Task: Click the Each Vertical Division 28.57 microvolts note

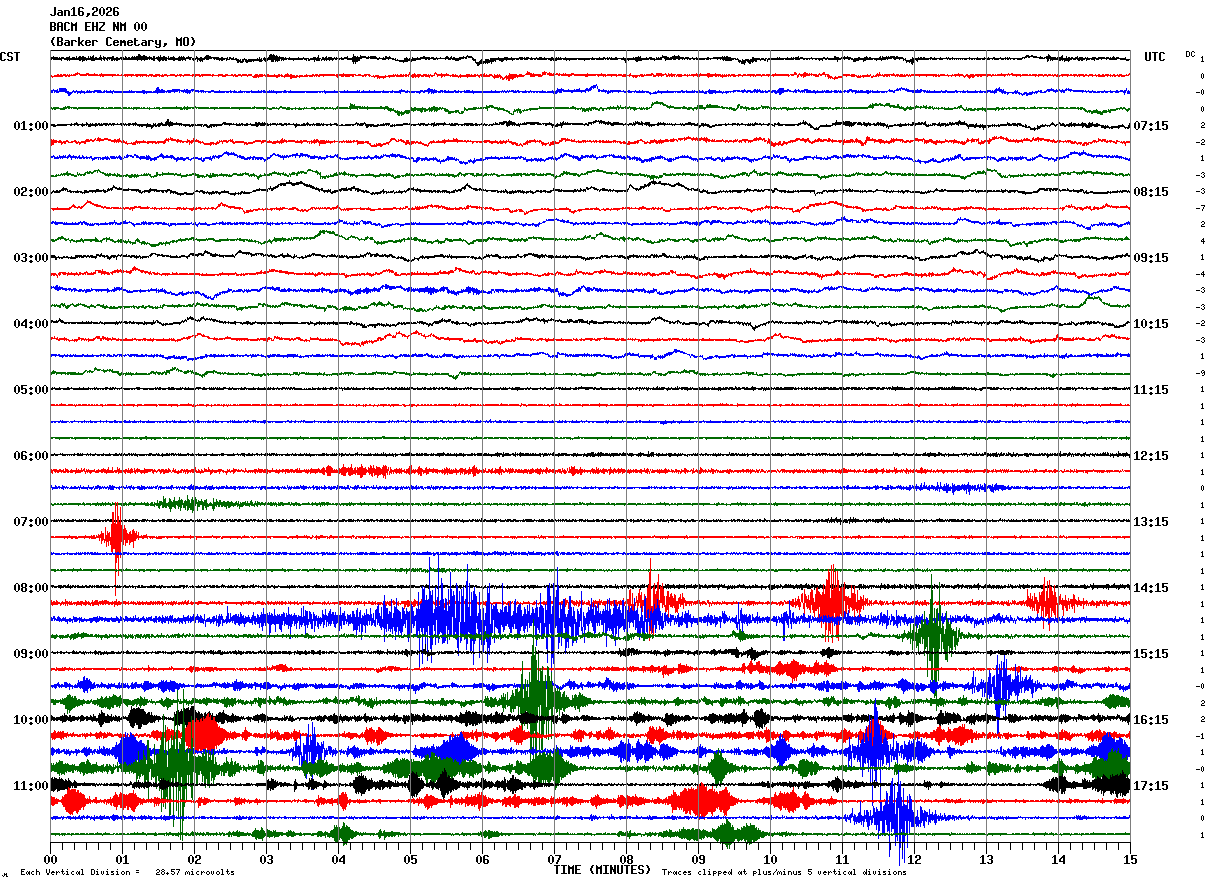Action: tap(127, 873)
